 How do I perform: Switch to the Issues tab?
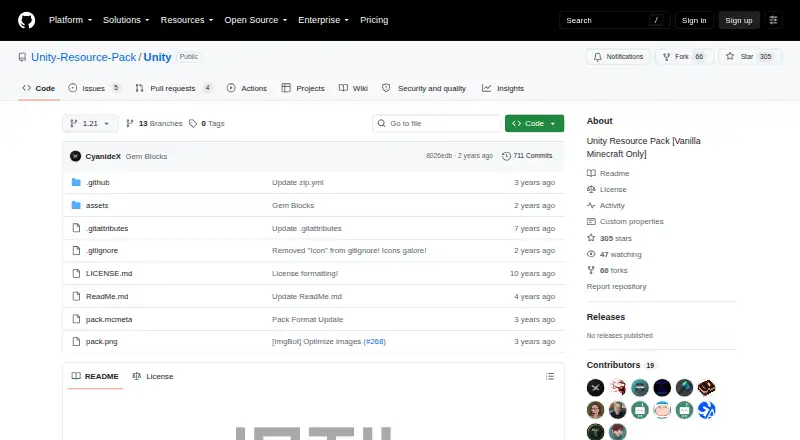[94, 88]
